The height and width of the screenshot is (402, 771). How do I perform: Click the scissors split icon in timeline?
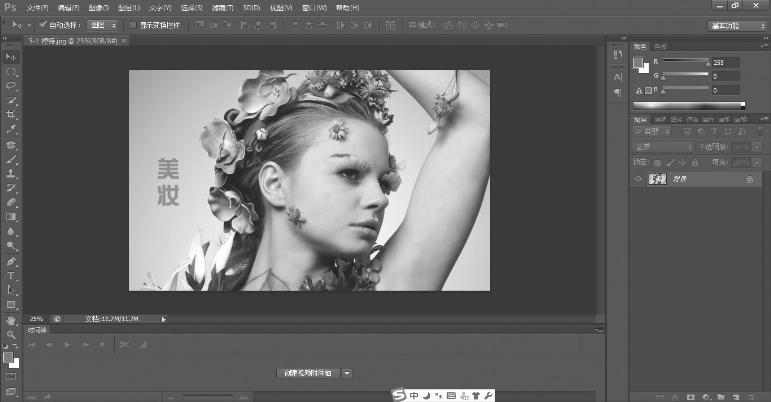124,344
